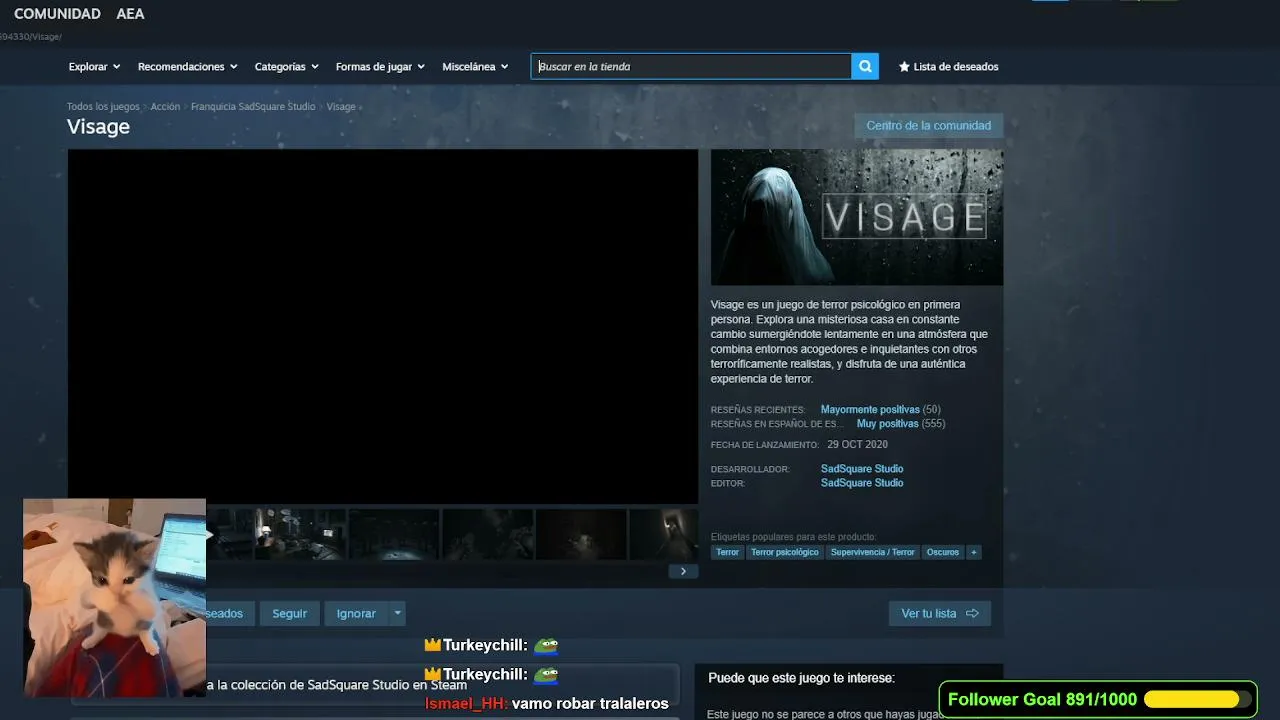The height and width of the screenshot is (720, 1280).
Task: Click the FECHA DE LANZAMIENTO label
Action: click(765, 445)
